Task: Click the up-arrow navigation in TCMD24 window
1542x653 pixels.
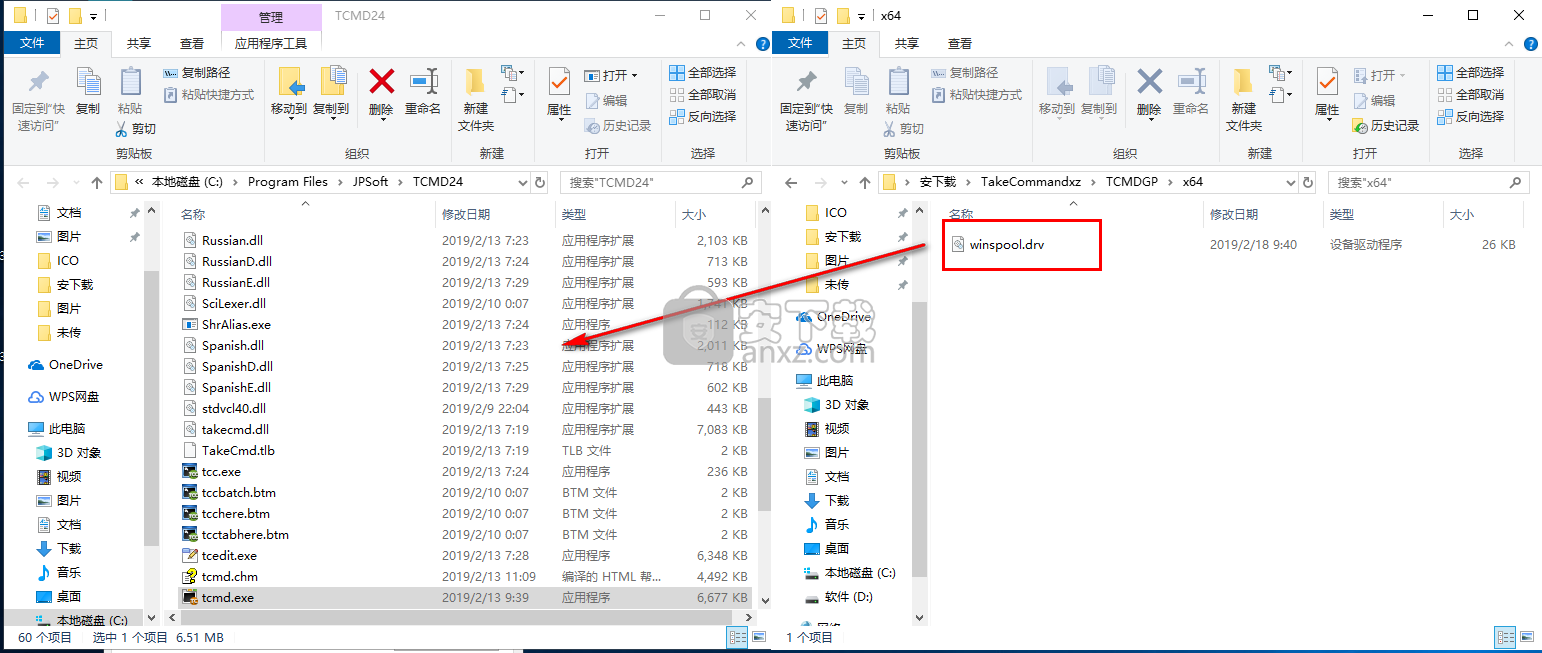Action: click(96, 183)
